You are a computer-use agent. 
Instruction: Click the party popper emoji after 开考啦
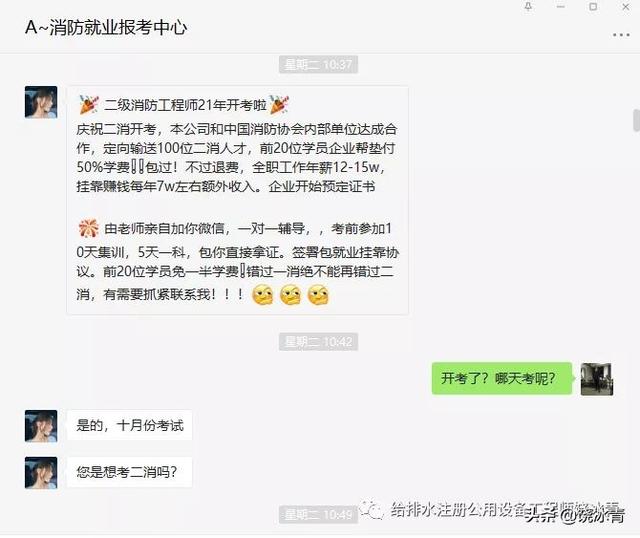click(279, 104)
